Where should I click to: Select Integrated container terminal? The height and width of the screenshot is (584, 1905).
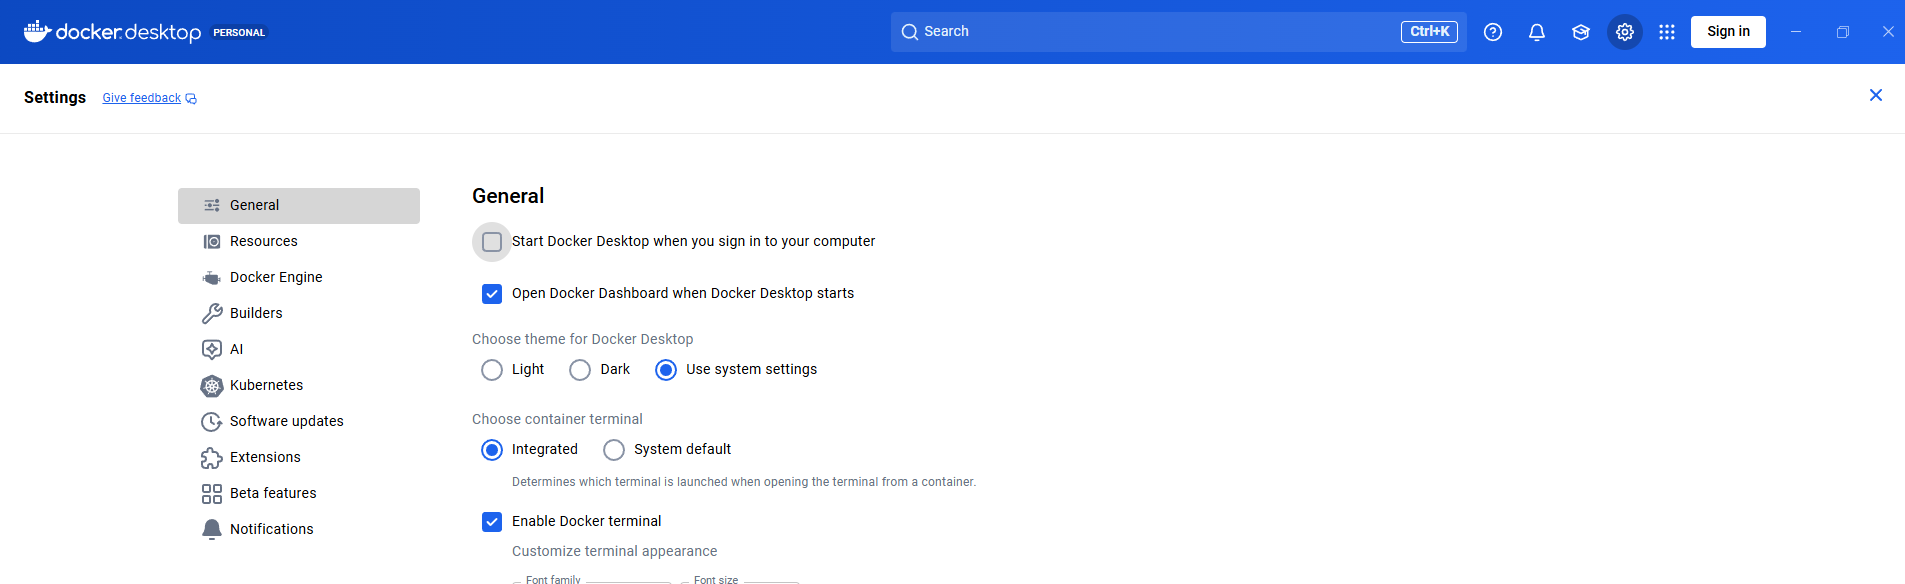pos(492,450)
